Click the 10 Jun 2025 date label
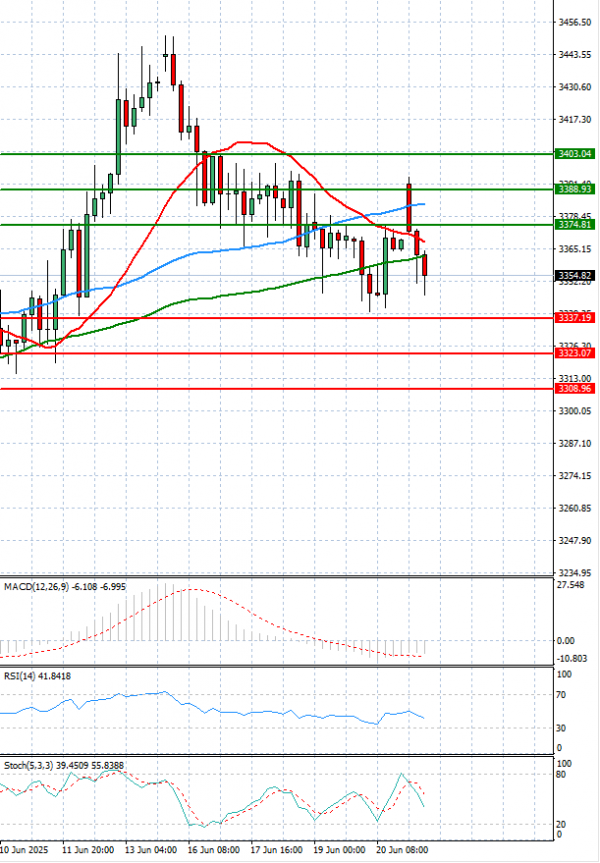 point(24,850)
